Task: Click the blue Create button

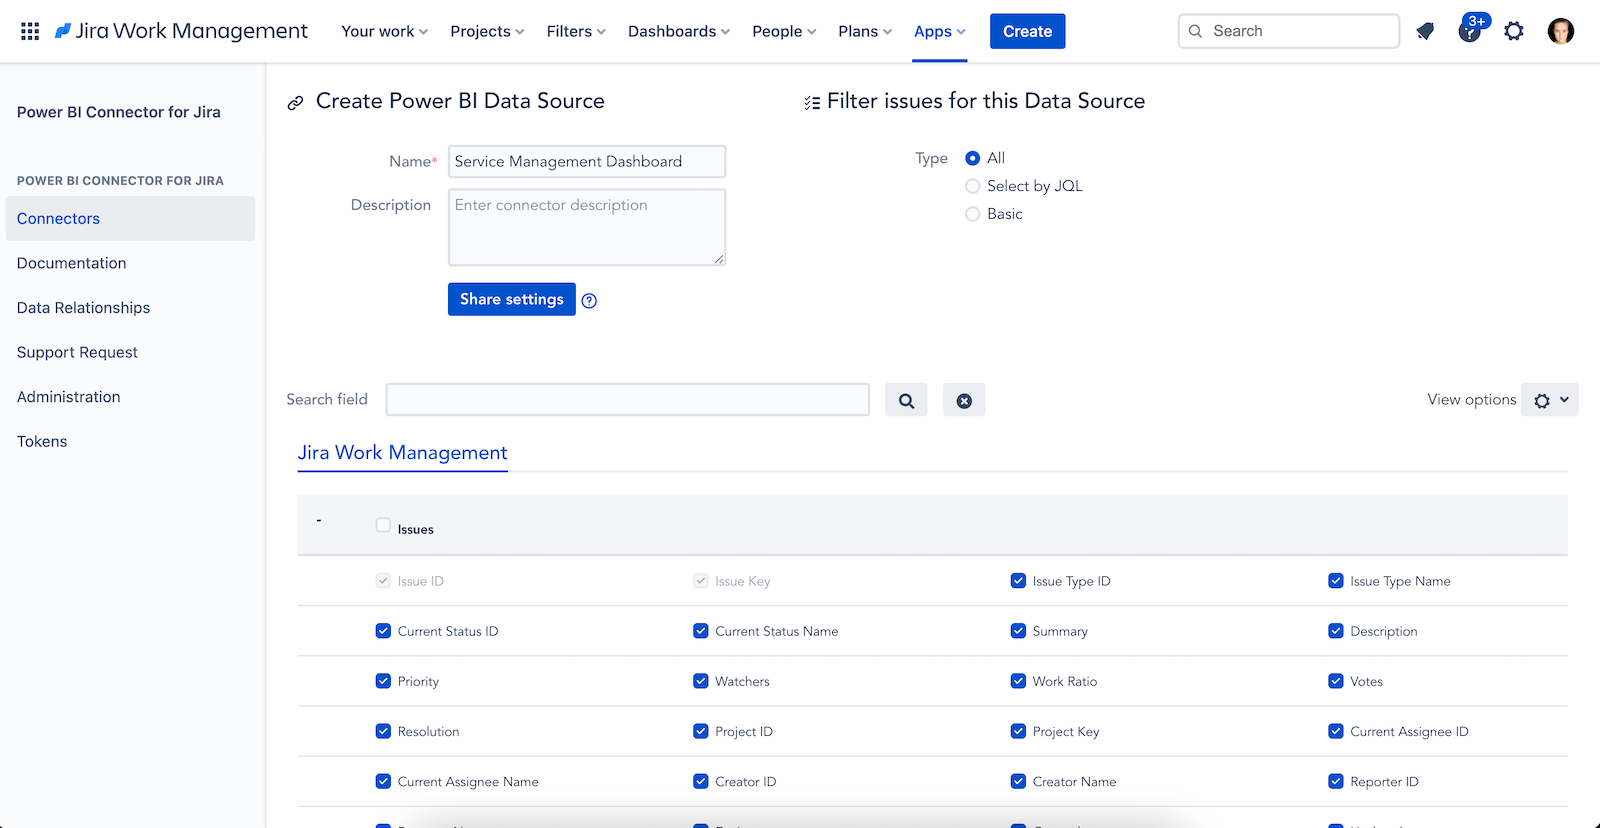Action: point(1027,31)
